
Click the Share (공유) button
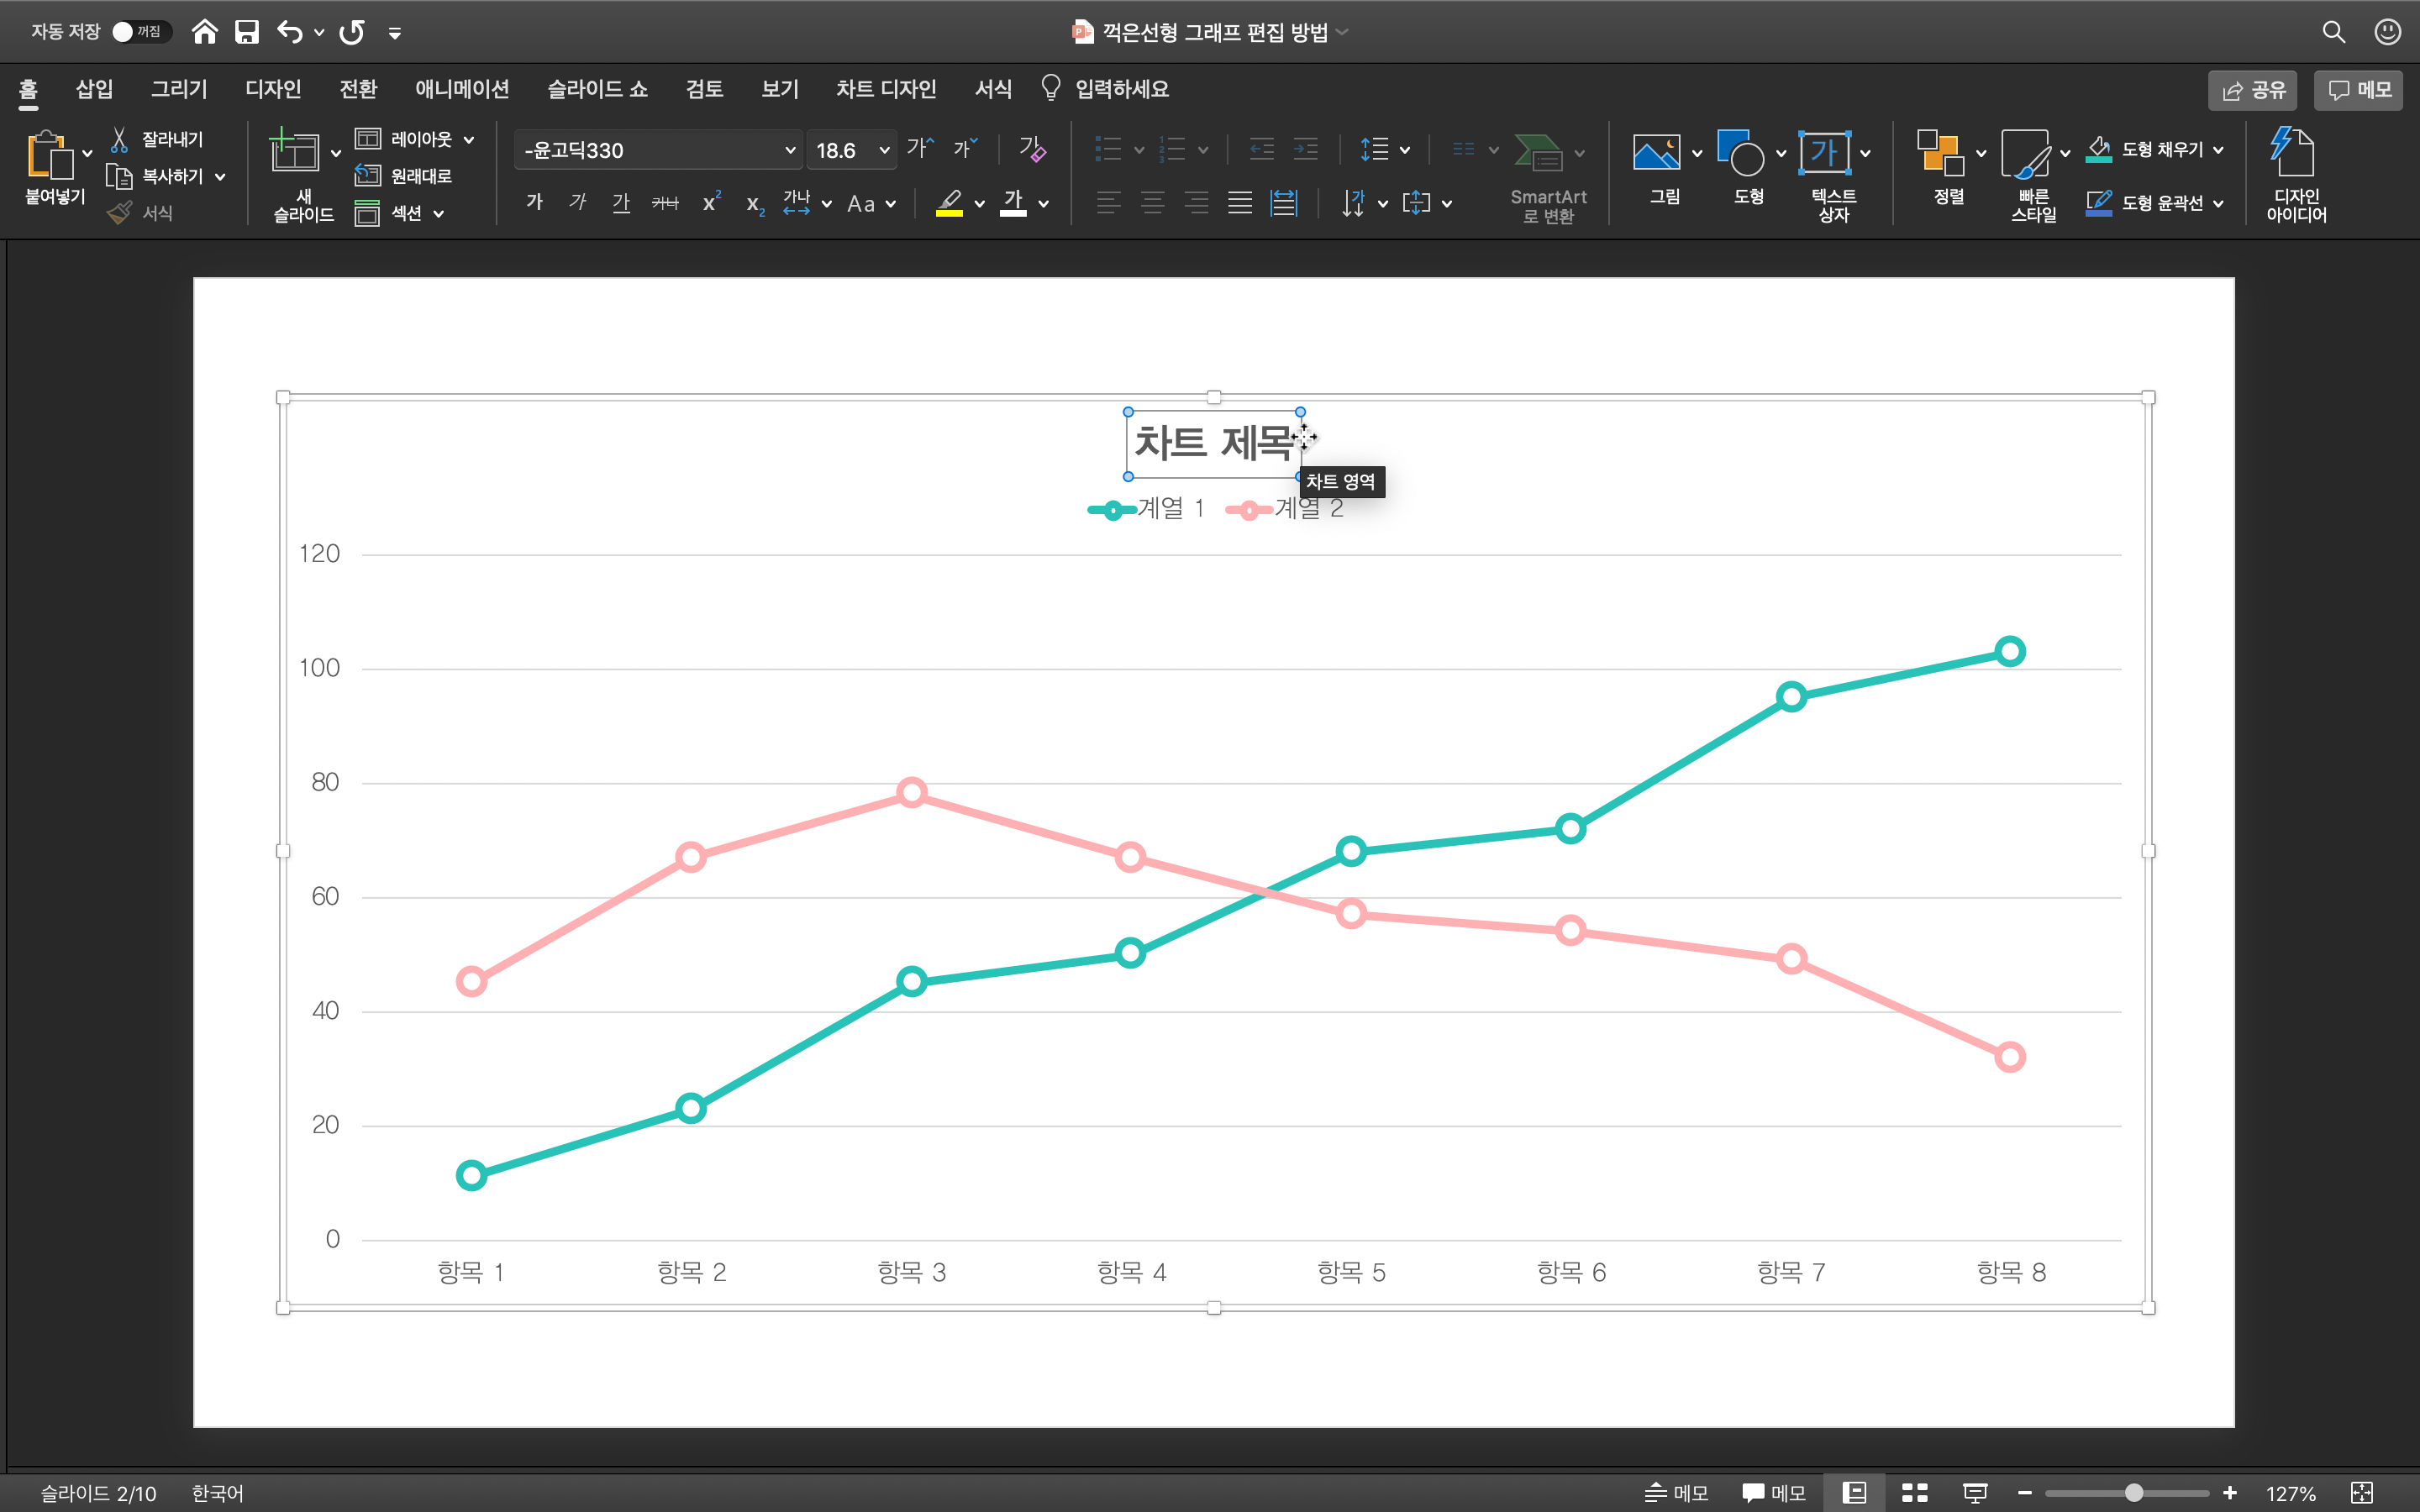[x=2252, y=90]
